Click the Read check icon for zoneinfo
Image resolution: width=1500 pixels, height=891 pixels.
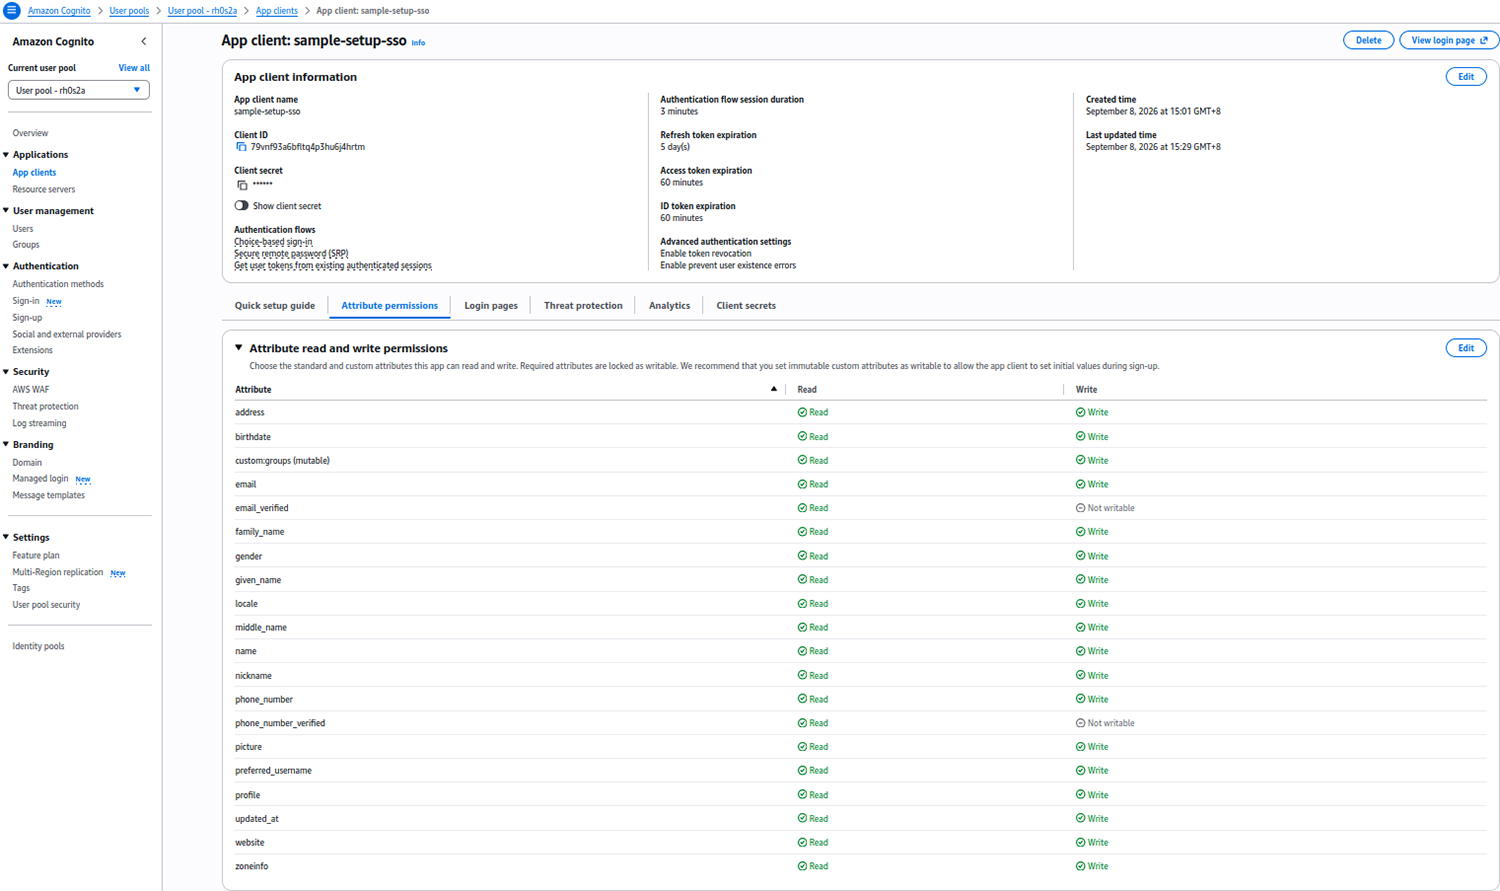[x=802, y=866]
